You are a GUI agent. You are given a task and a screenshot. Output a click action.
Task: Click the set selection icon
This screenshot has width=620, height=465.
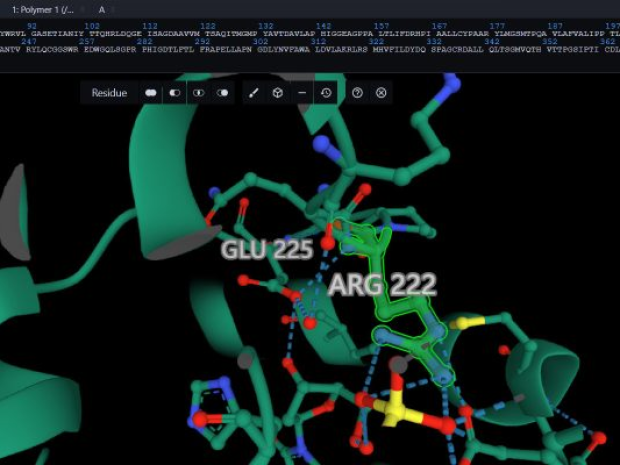pos(223,93)
